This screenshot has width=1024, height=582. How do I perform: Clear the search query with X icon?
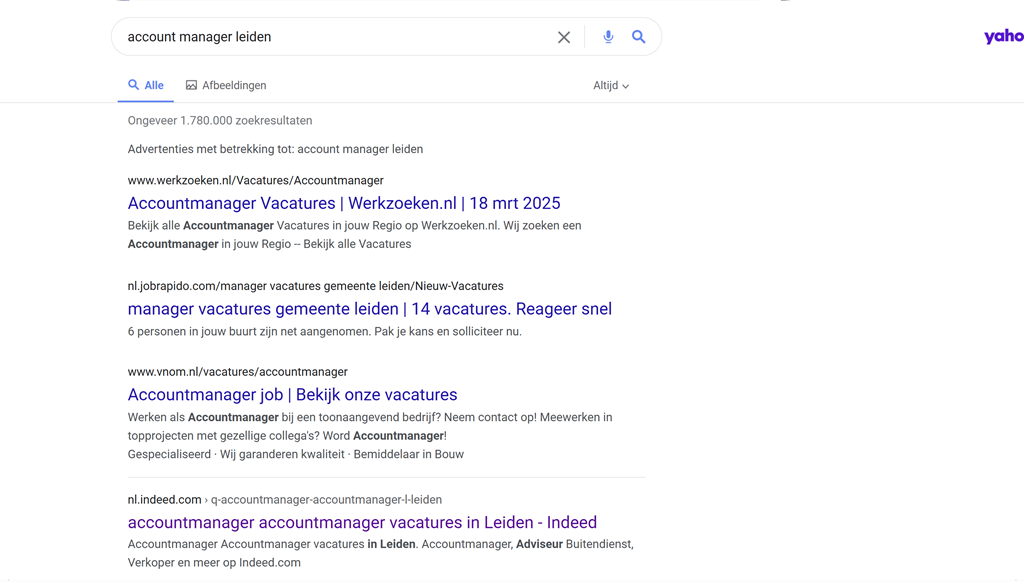pos(564,37)
